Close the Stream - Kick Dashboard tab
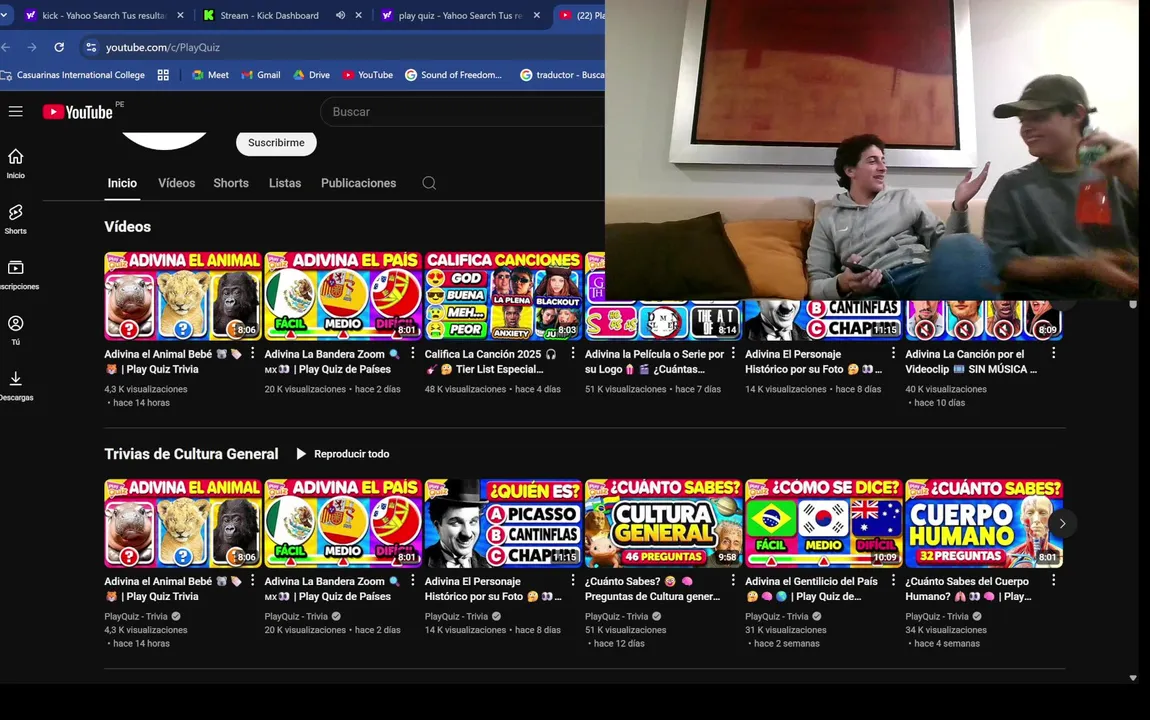This screenshot has width=1150, height=720. [359, 15]
